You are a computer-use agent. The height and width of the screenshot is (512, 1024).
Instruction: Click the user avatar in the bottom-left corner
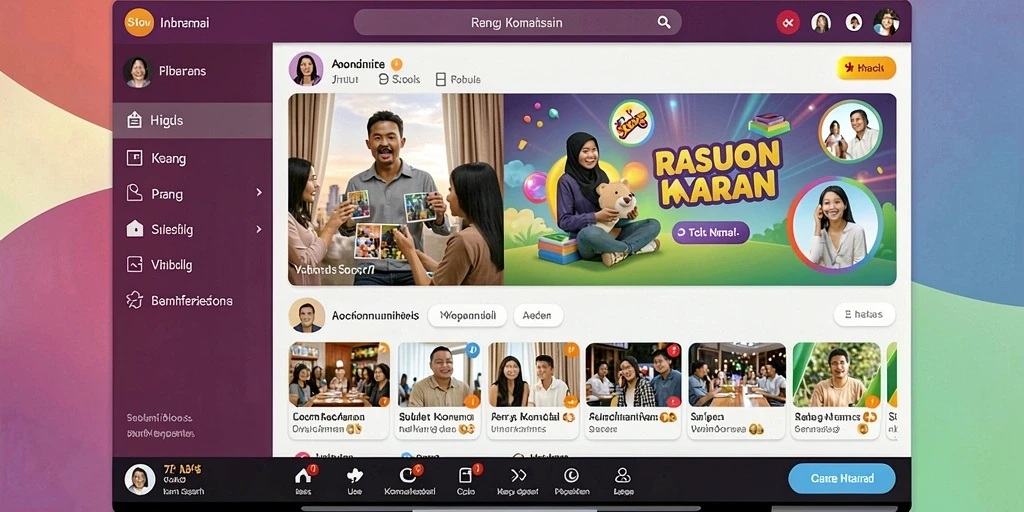point(140,479)
